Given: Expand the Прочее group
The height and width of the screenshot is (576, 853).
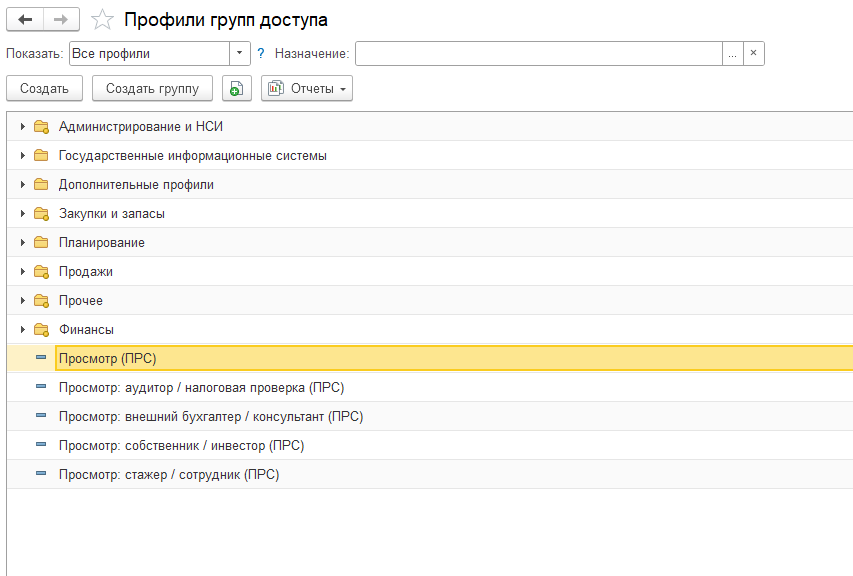Looking at the screenshot, I should 22,301.
